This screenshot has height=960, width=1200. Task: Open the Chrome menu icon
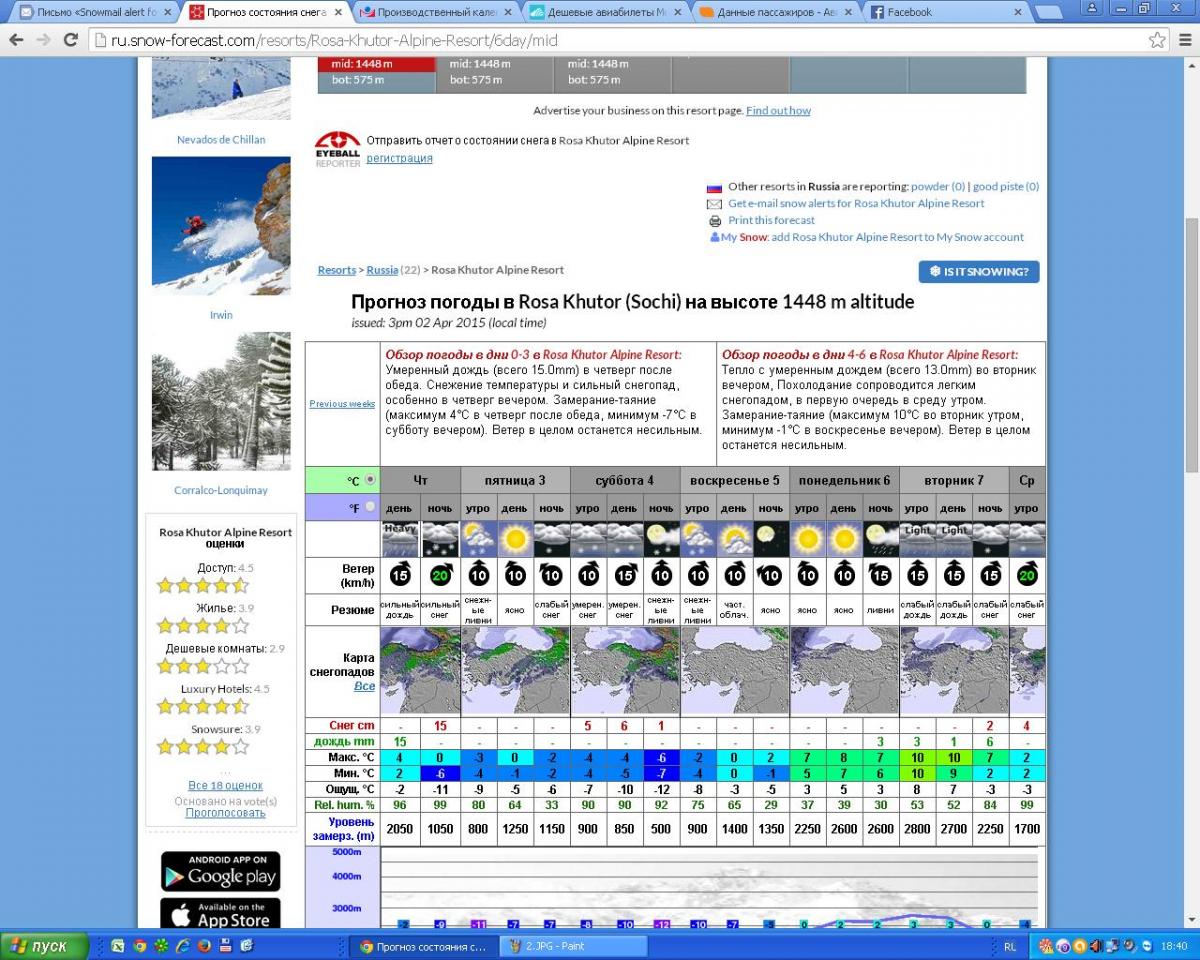pyautogui.click(x=1184, y=40)
